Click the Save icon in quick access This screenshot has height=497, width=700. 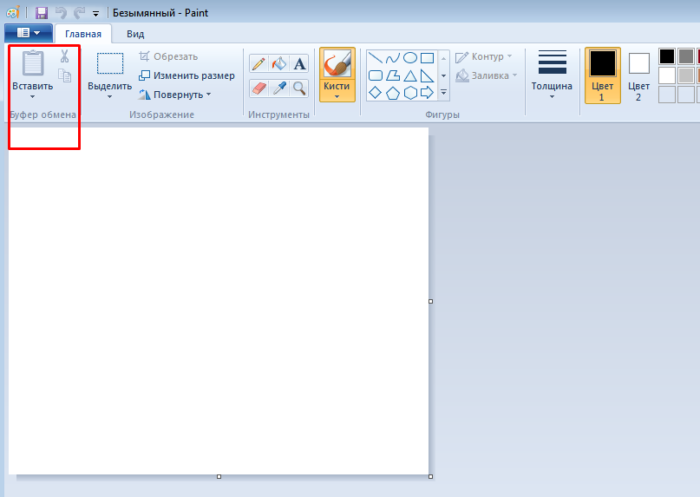[42, 13]
